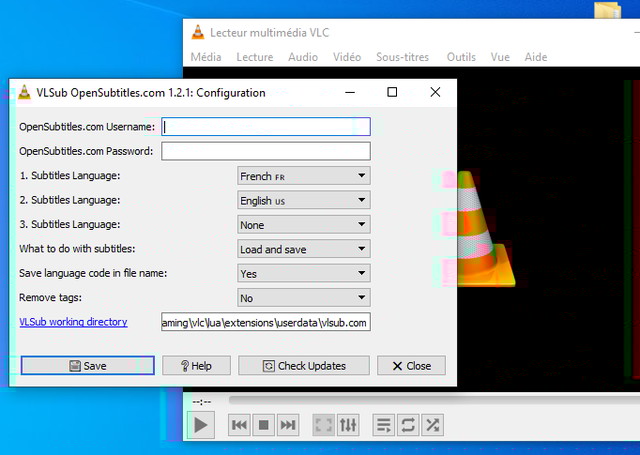Click the Help button
Image resolution: width=640 pixels, height=455 pixels.
point(196,365)
